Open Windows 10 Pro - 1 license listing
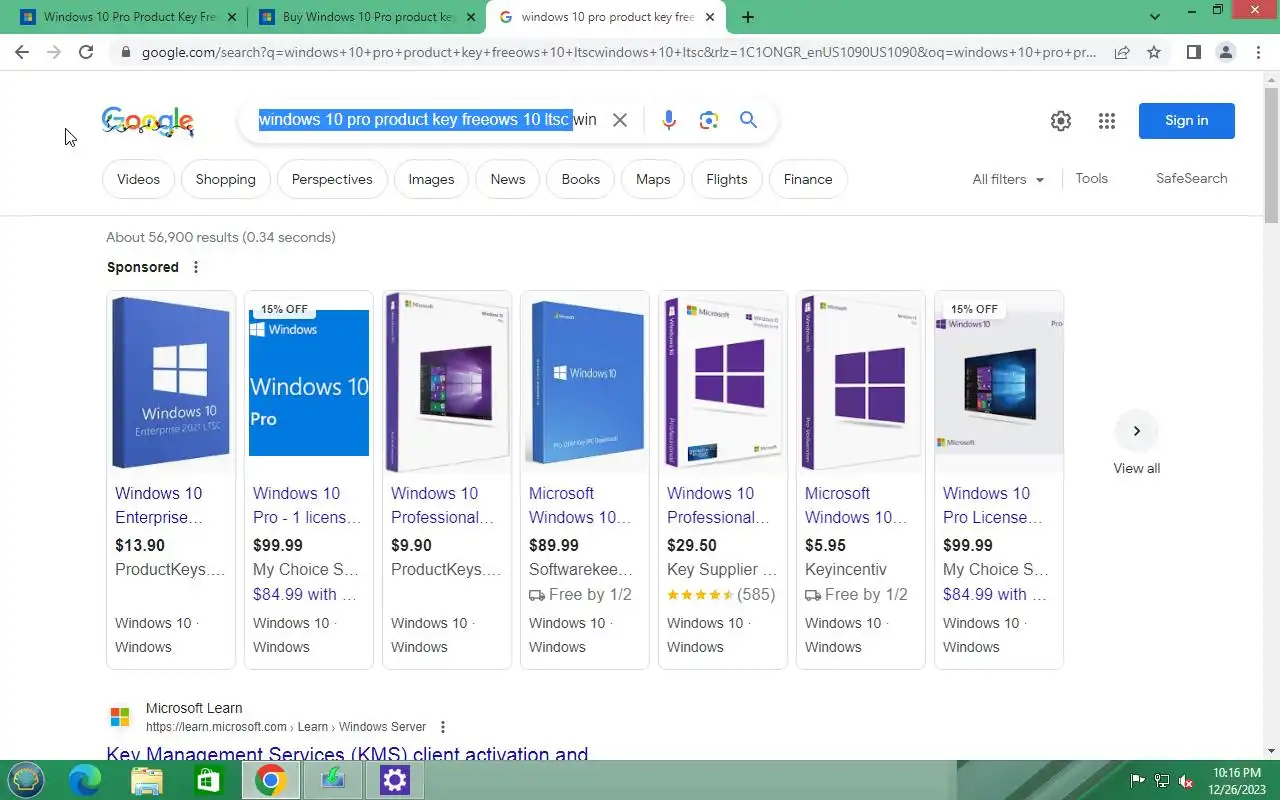The width and height of the screenshot is (1280, 800). tap(307, 505)
